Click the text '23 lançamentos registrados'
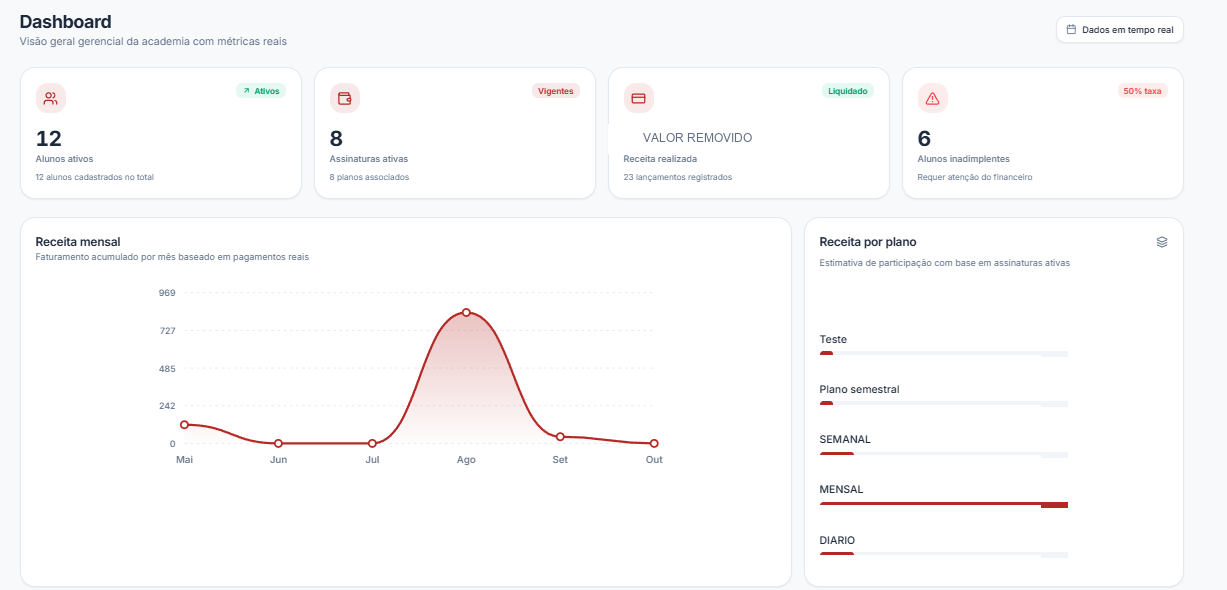This screenshot has width=1227, height=590. [x=677, y=177]
